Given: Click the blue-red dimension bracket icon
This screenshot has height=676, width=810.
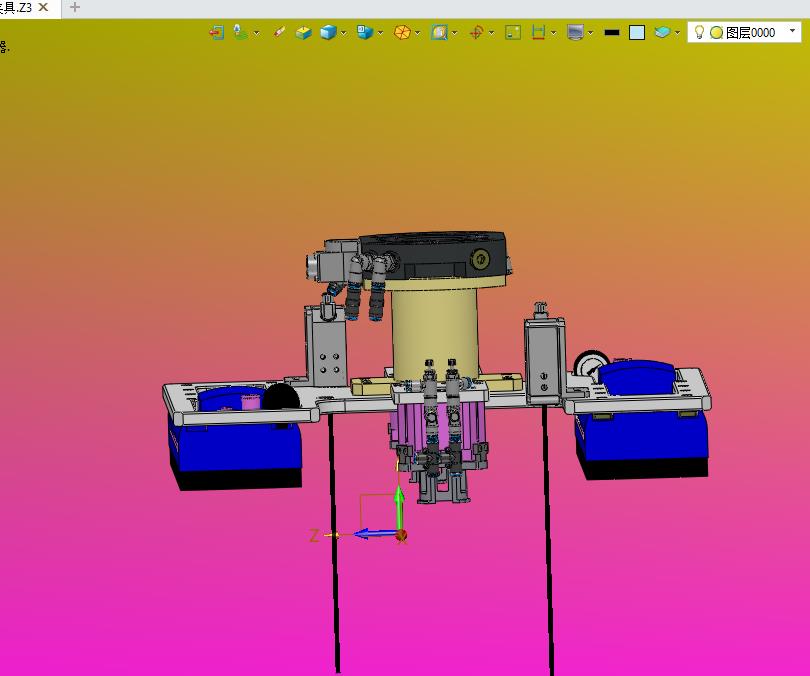Looking at the screenshot, I should pyautogui.click(x=538, y=33).
